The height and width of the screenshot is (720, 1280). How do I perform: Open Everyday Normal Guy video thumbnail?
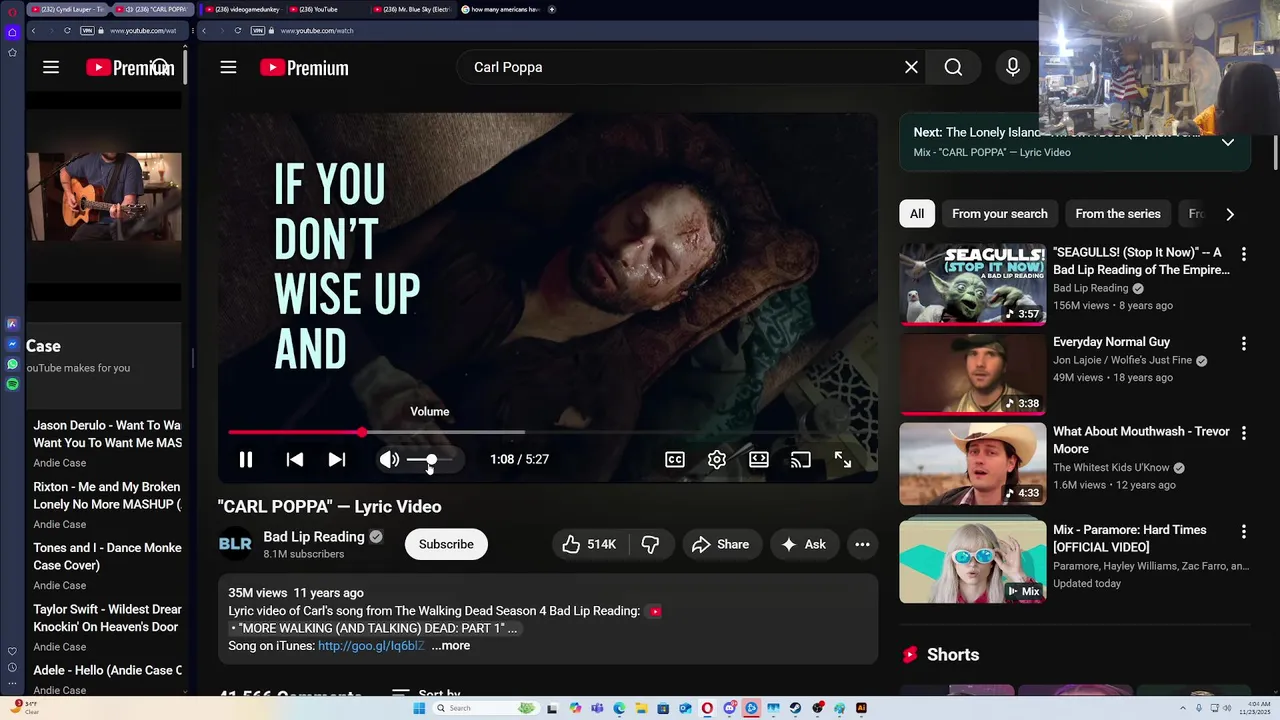coord(973,374)
